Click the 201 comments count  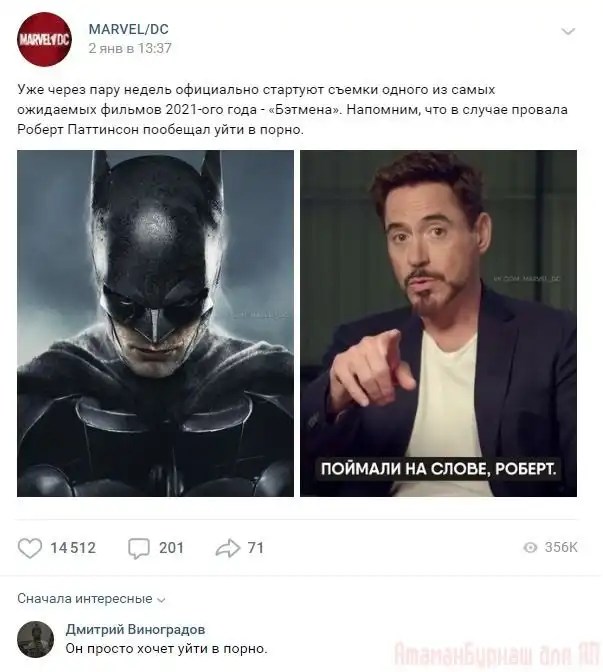171,548
